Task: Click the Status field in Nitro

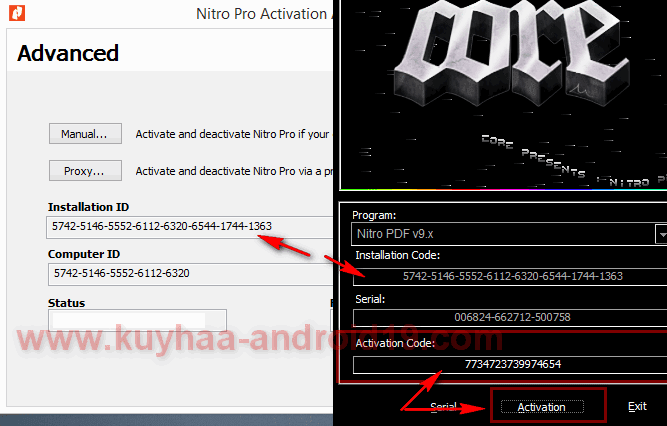Action: coord(137,320)
